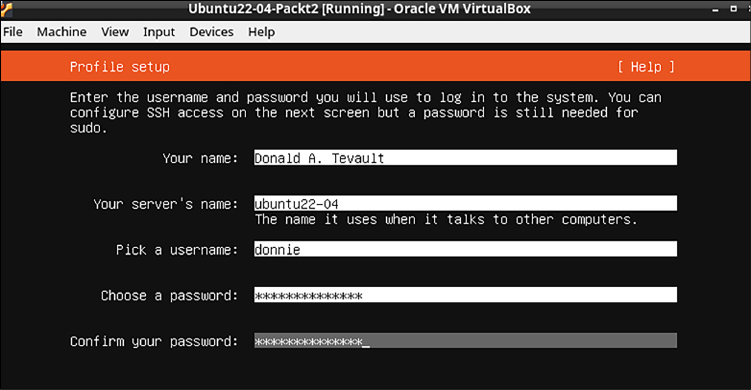Open the File menu
This screenshot has width=751, height=390.
[x=12, y=32]
